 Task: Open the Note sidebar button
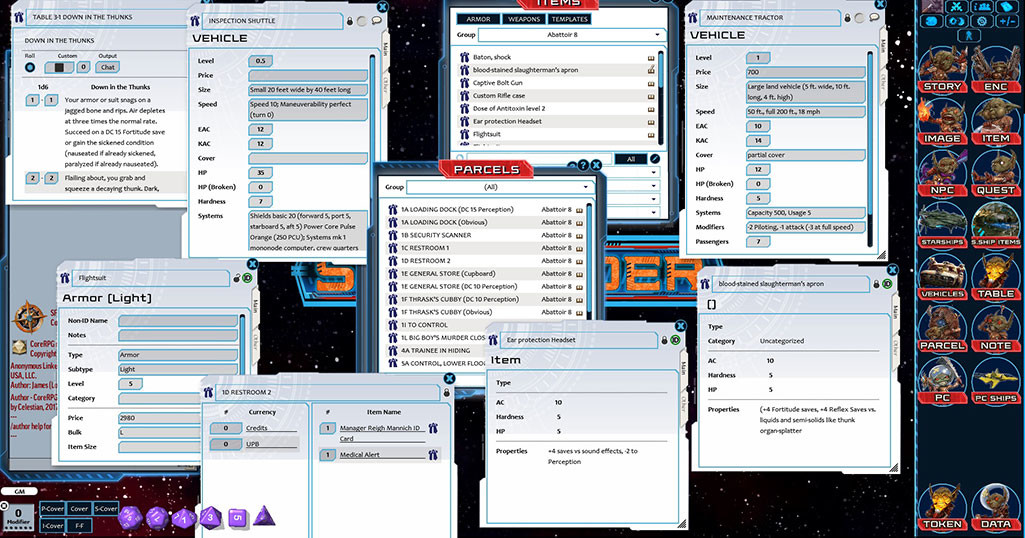(996, 328)
